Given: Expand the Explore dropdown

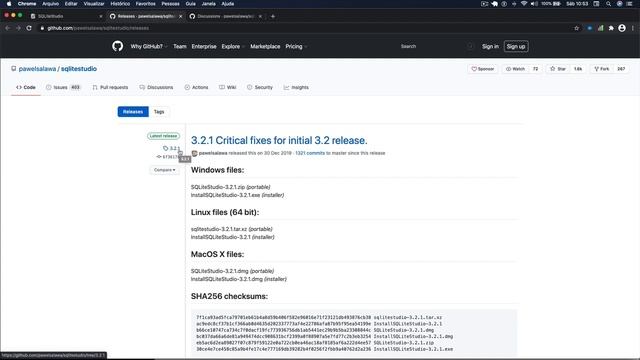Looking at the screenshot, I should tap(233, 47).
